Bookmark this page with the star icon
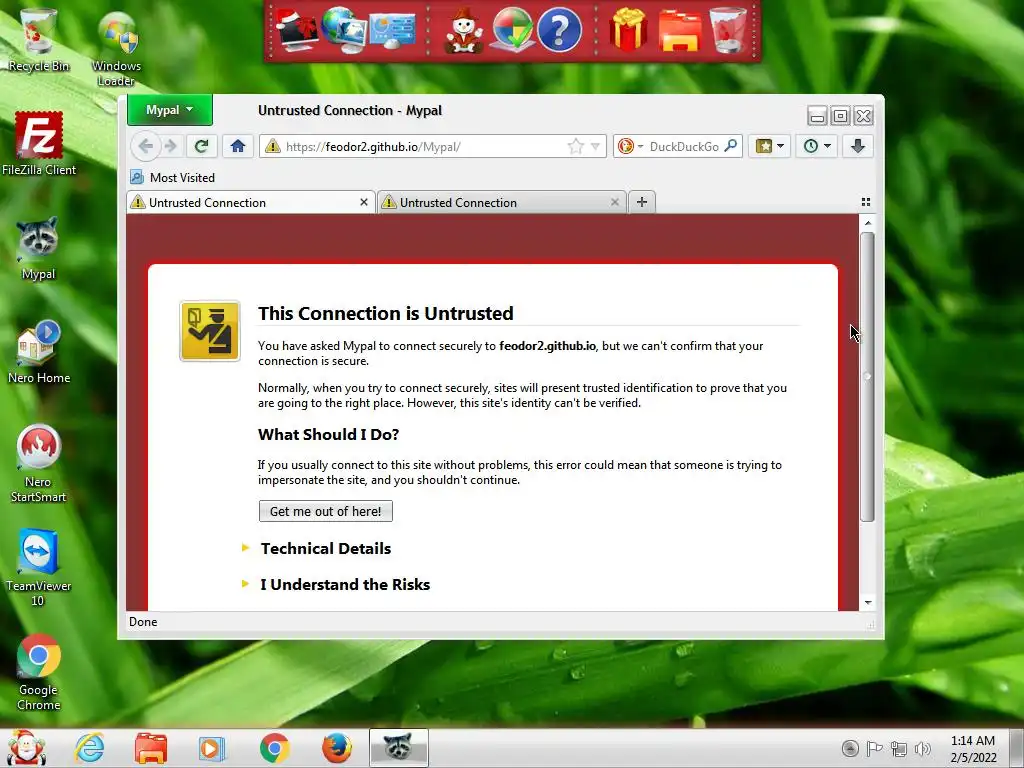This screenshot has height=768, width=1024. click(x=575, y=146)
